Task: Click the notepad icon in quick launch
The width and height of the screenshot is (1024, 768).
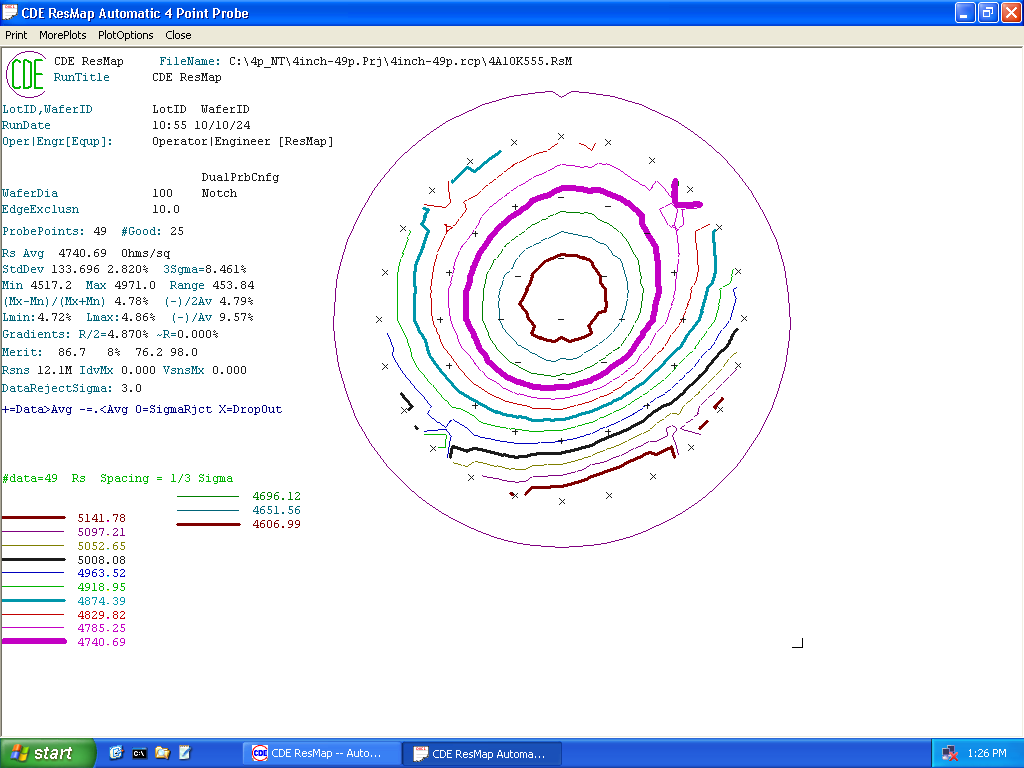Action: click(x=185, y=753)
